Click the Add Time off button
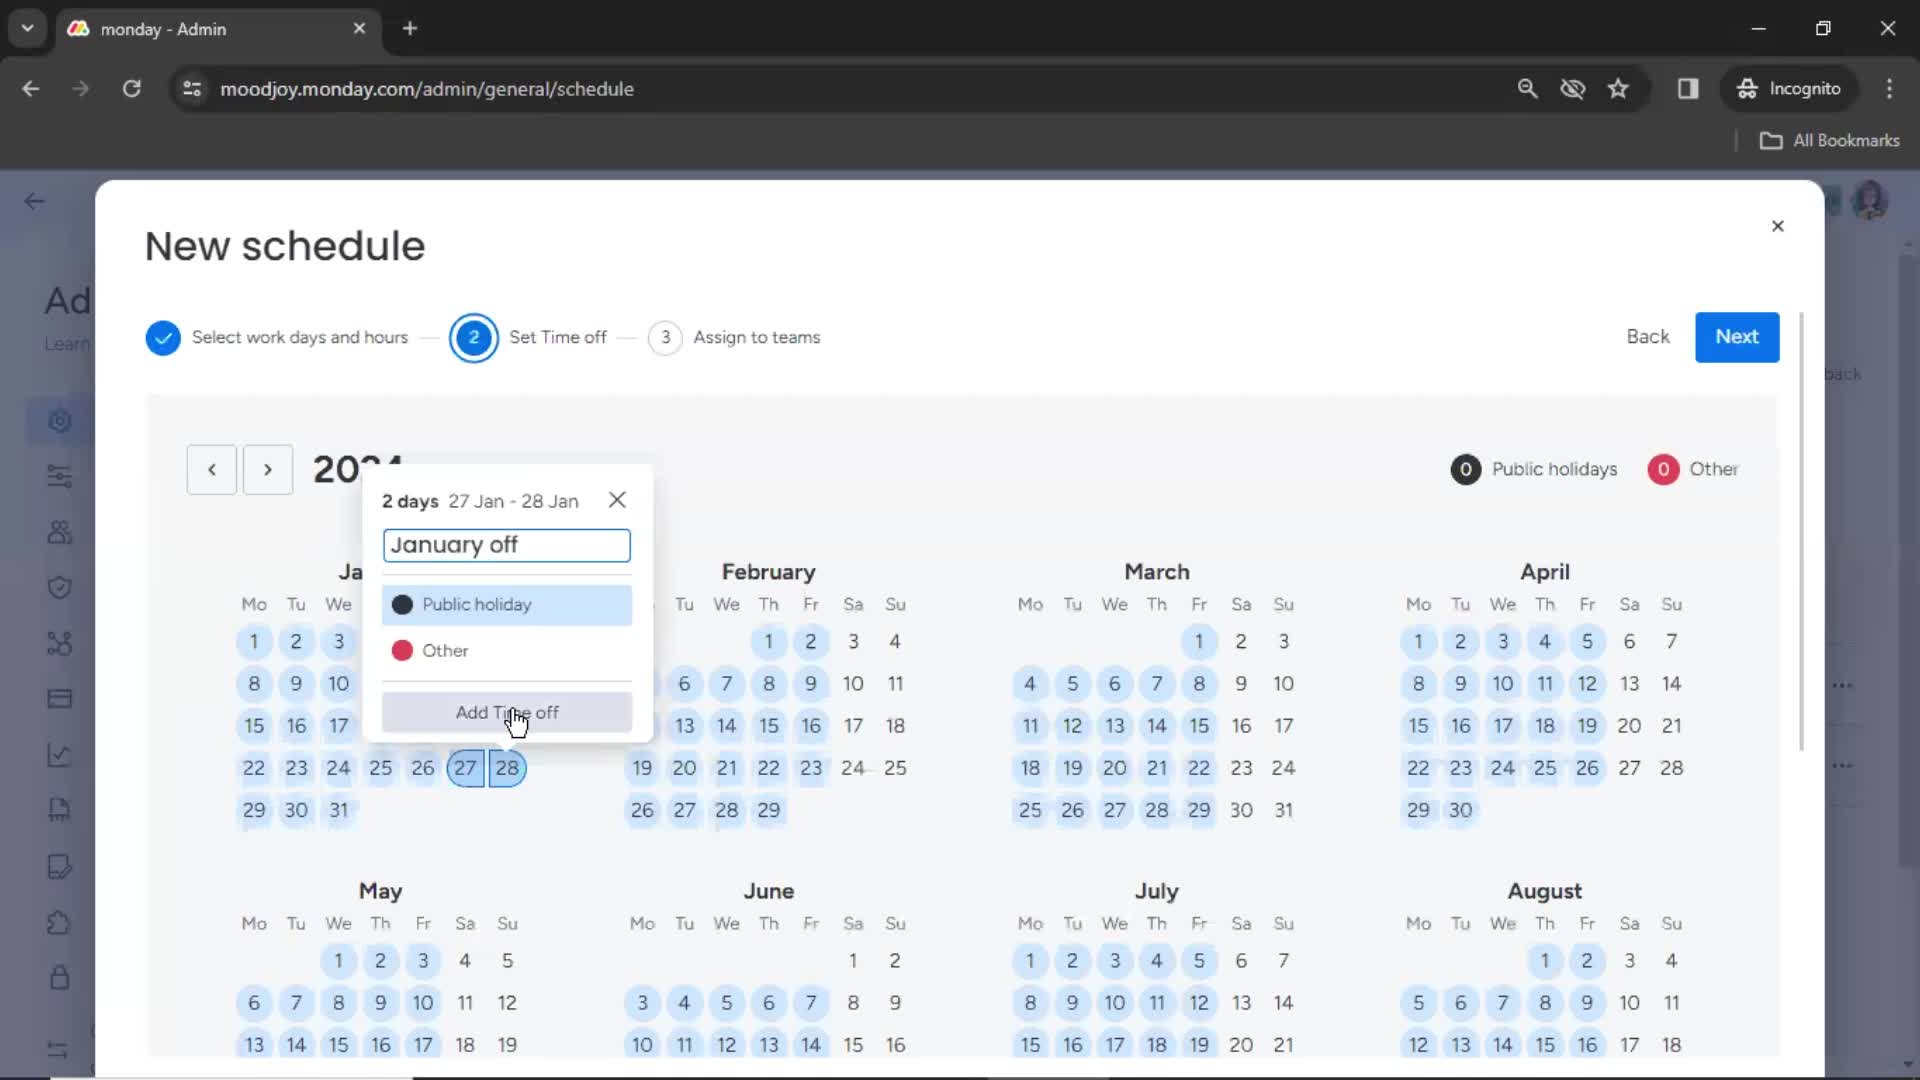Screen dimensions: 1920x1080 tap(508, 712)
